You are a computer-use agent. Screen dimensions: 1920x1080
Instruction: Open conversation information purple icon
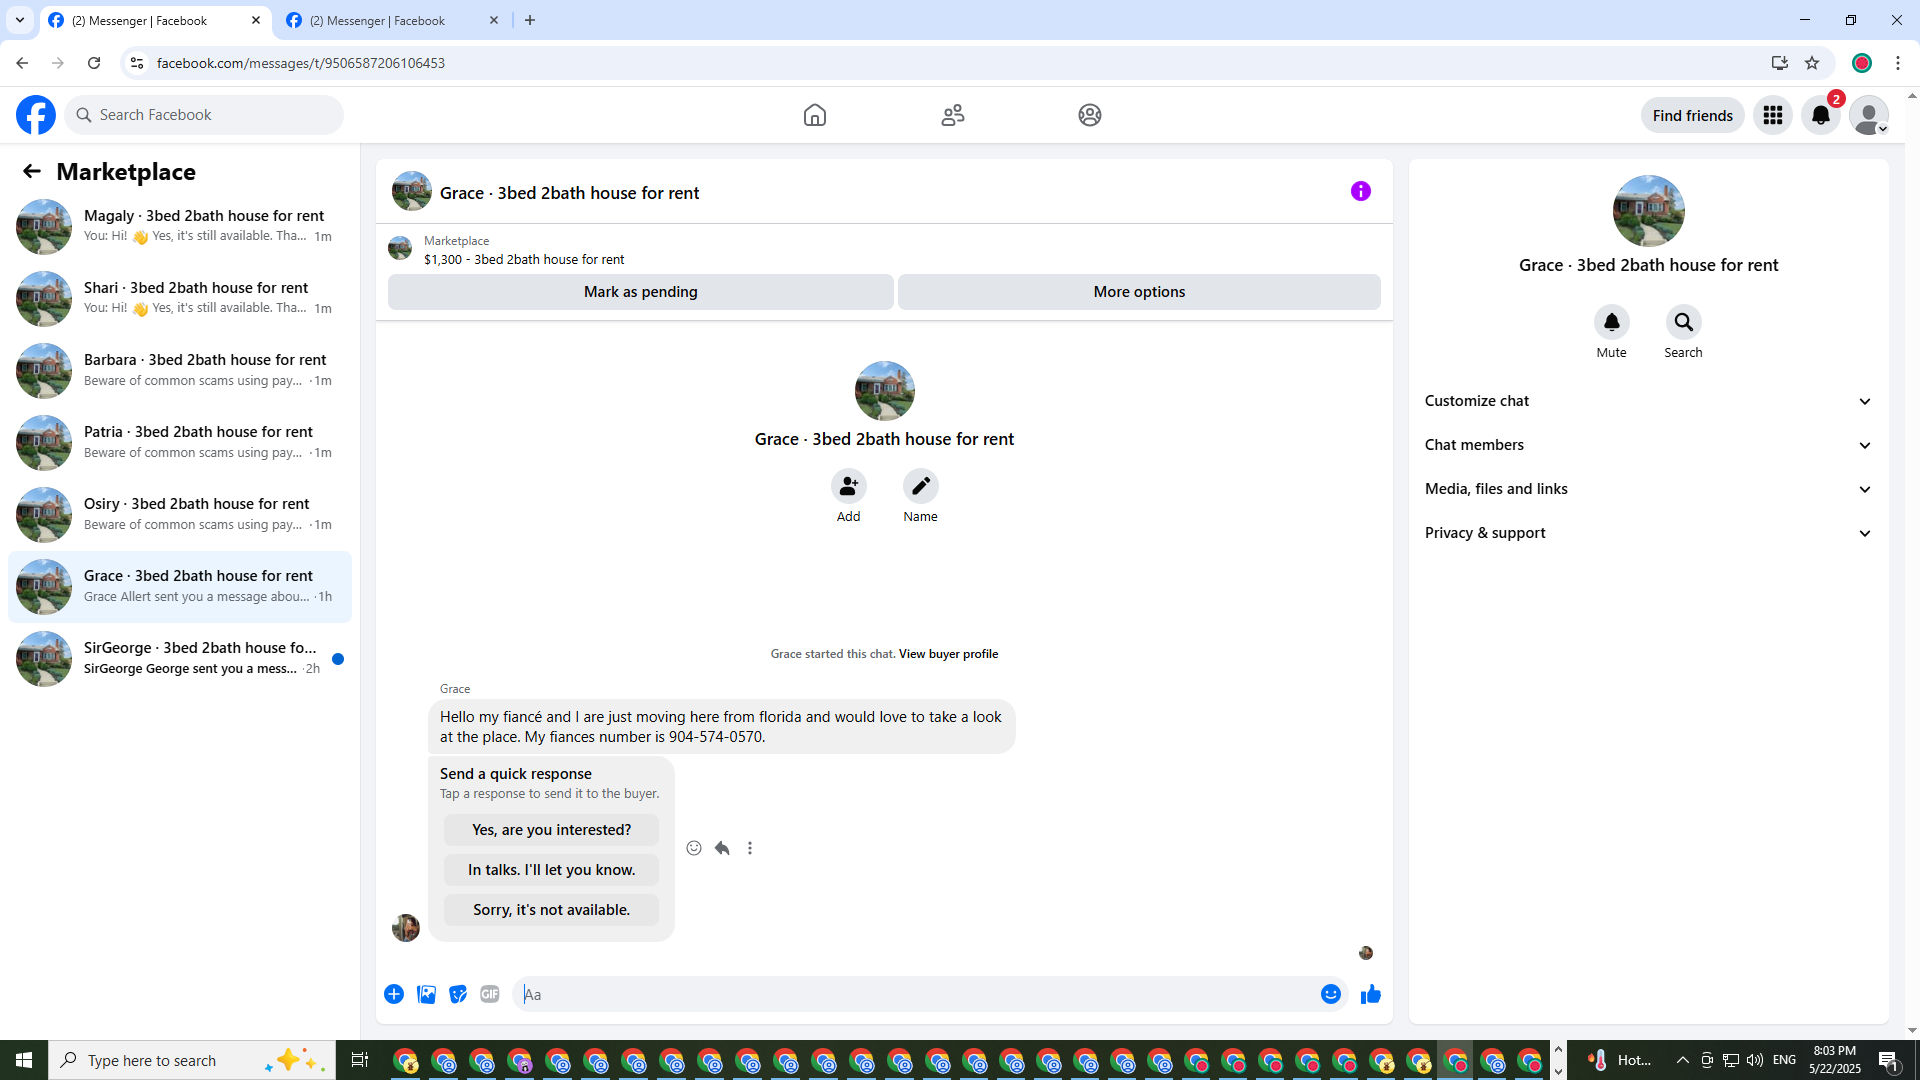[1361, 191]
